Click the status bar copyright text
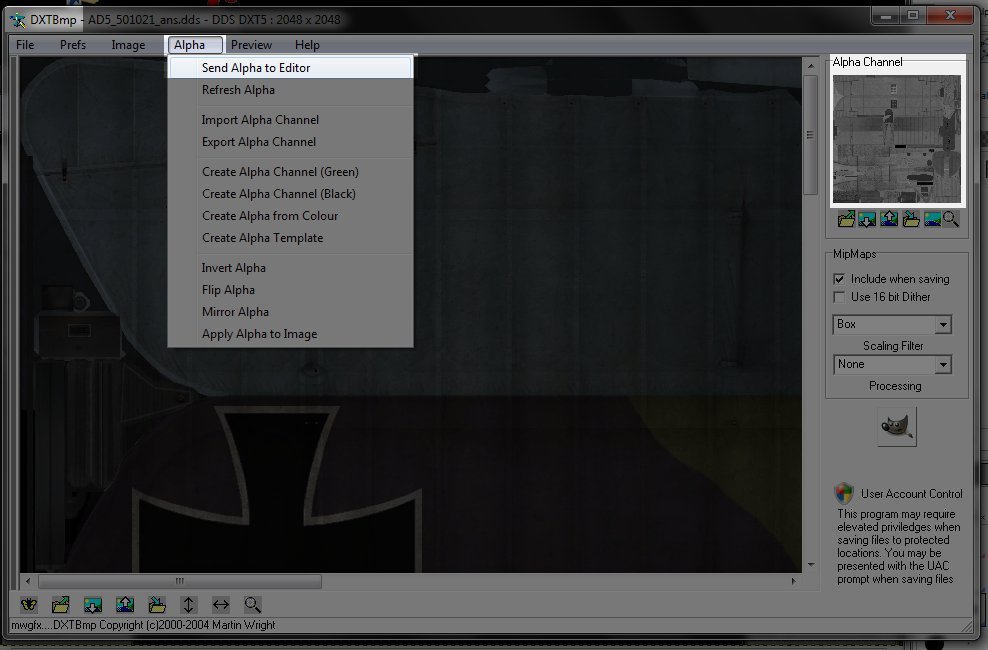 click(x=143, y=625)
